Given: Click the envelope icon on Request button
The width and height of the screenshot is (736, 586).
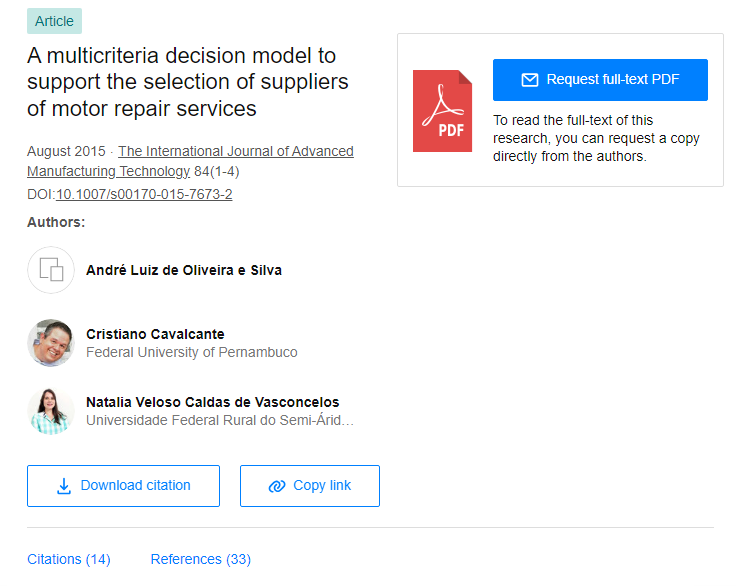Looking at the screenshot, I should (530, 80).
